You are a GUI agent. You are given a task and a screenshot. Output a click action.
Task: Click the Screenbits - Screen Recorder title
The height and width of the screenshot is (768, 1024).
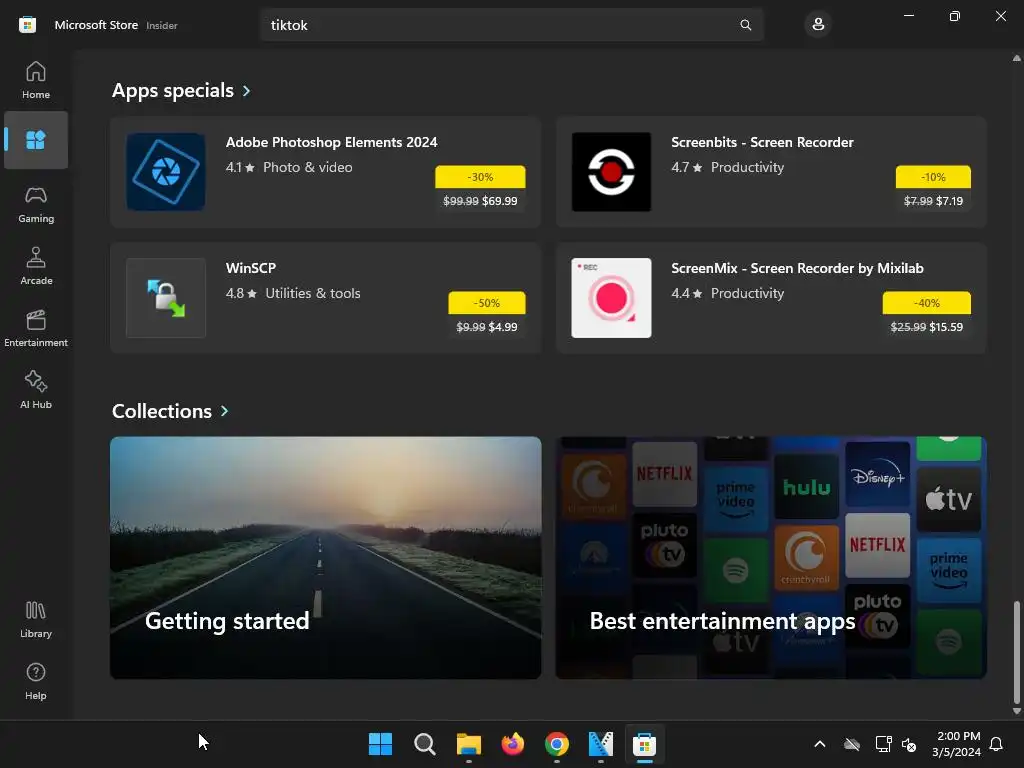[762, 142]
